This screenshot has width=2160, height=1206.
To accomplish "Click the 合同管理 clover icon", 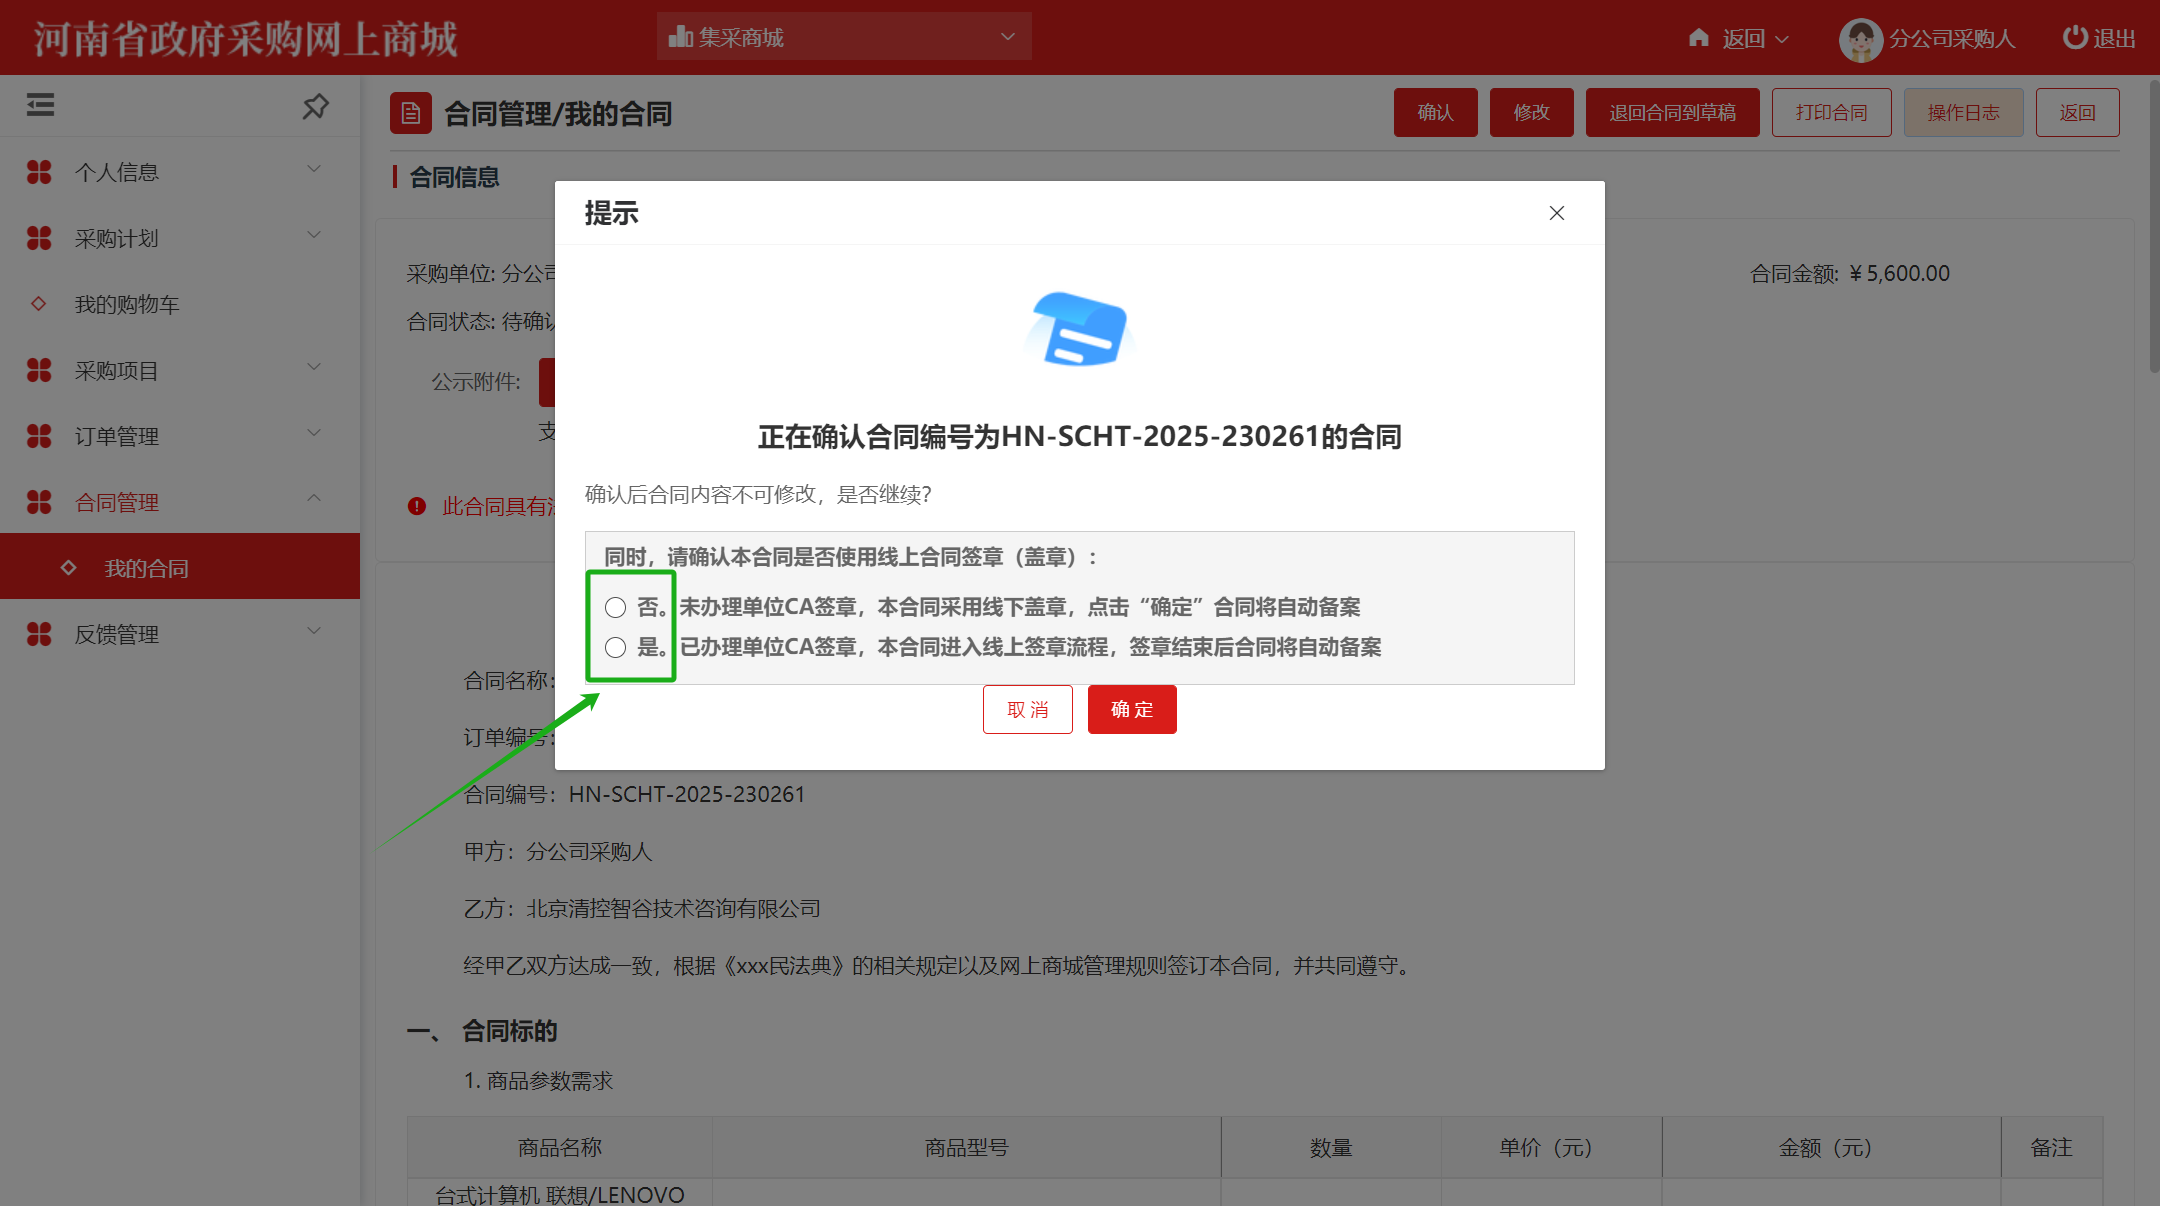I will coord(39,502).
